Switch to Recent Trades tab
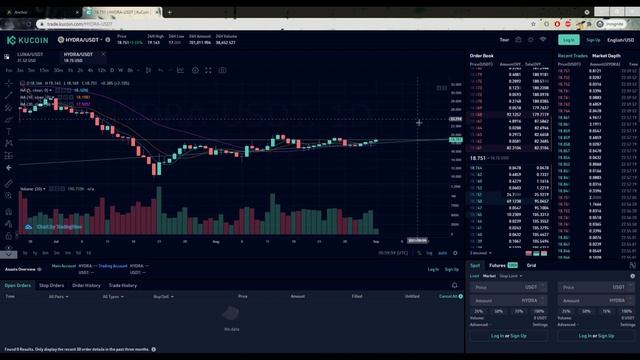 tap(573, 56)
